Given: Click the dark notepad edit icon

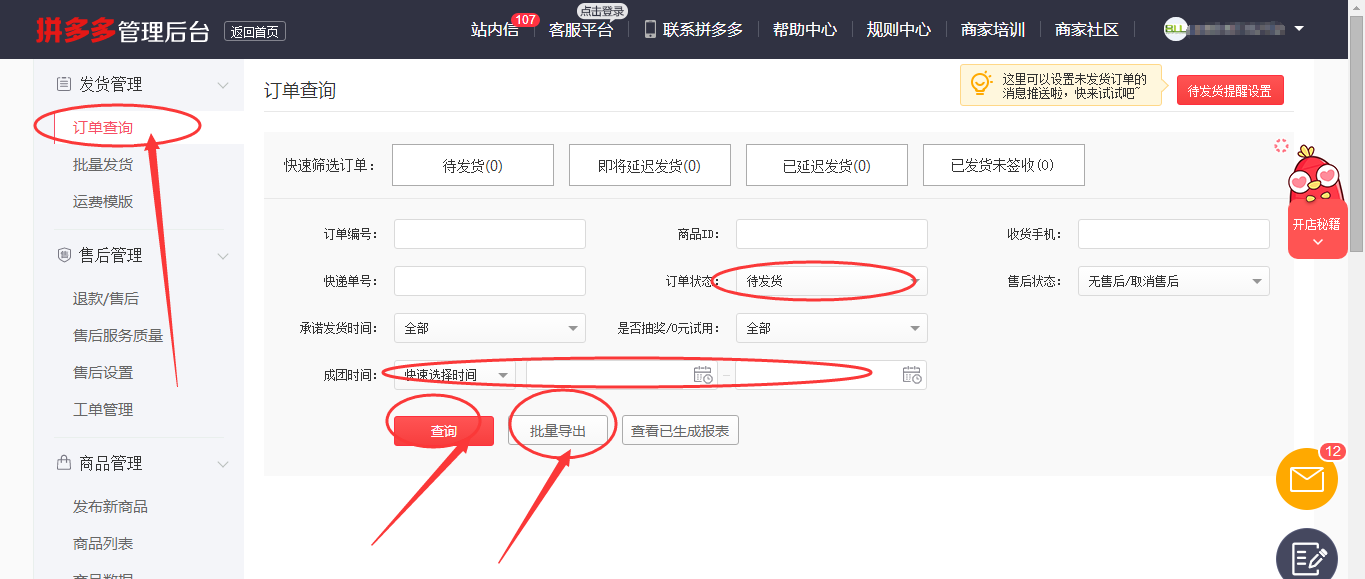Looking at the screenshot, I should (x=1307, y=556).
